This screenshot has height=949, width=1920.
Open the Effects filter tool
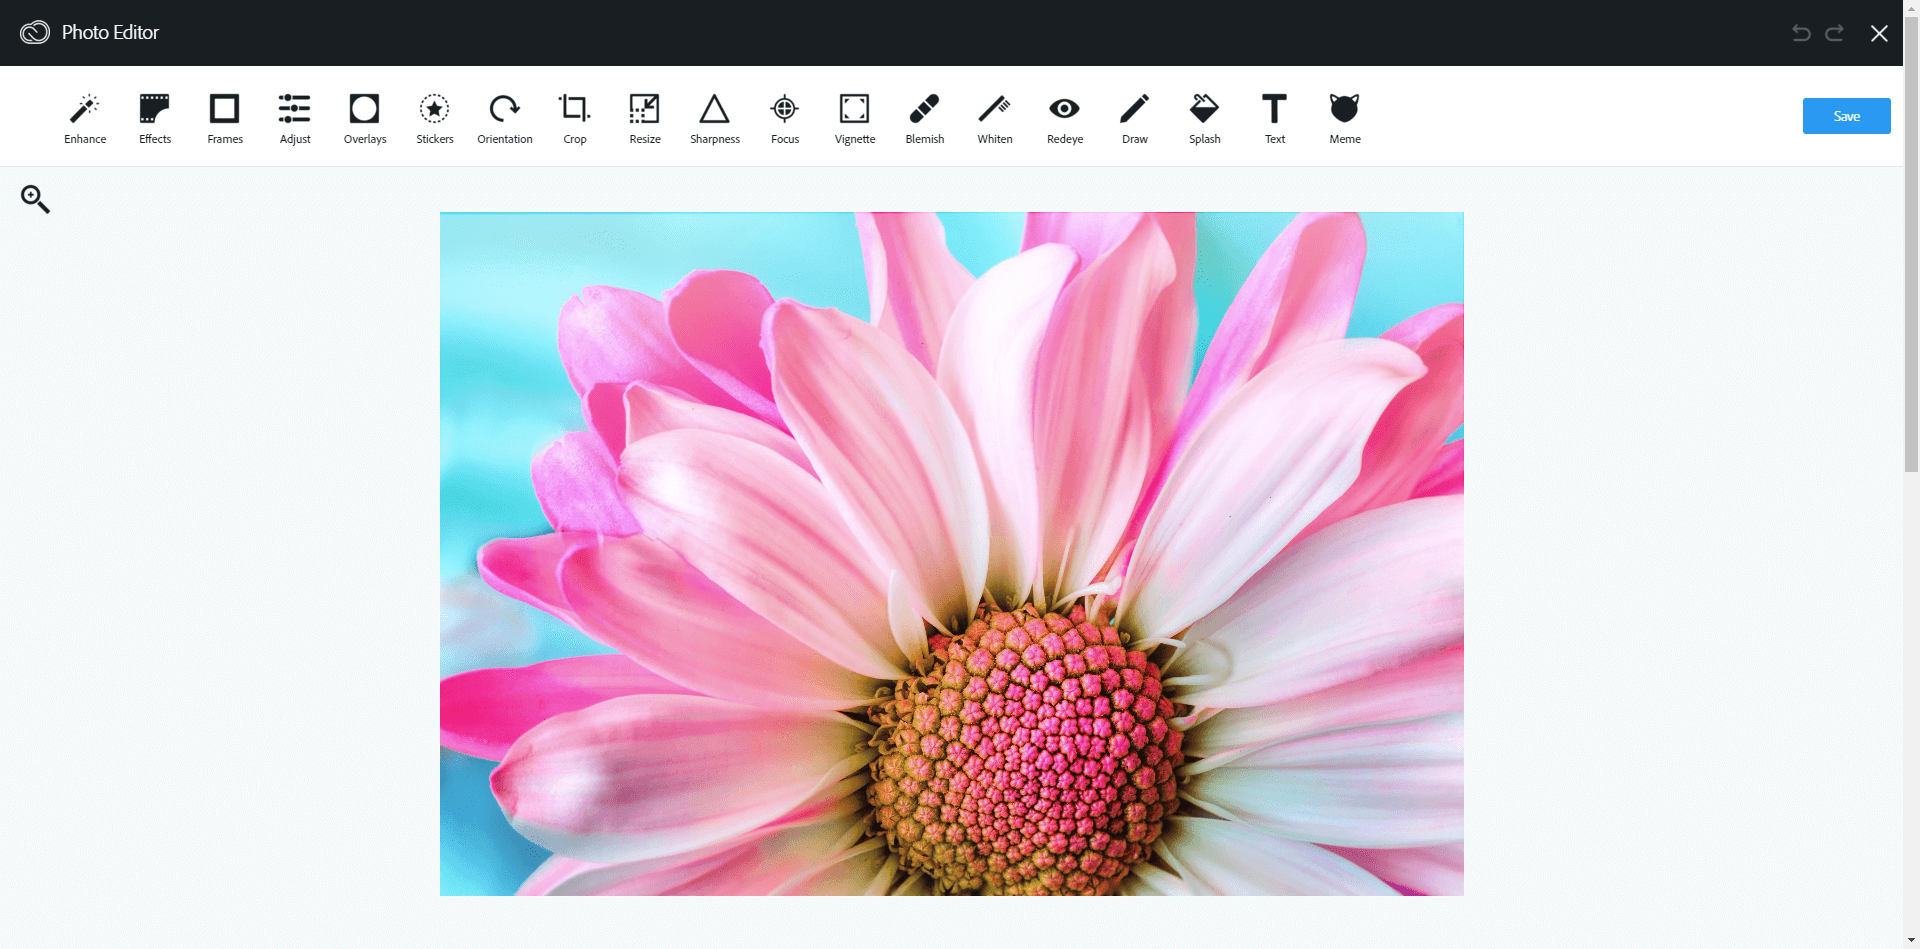click(155, 117)
